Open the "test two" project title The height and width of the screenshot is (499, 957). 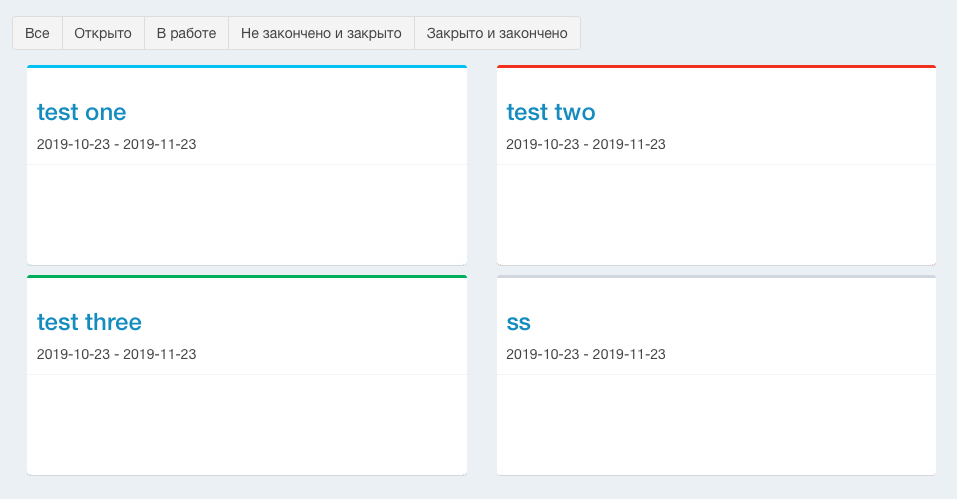coord(551,112)
